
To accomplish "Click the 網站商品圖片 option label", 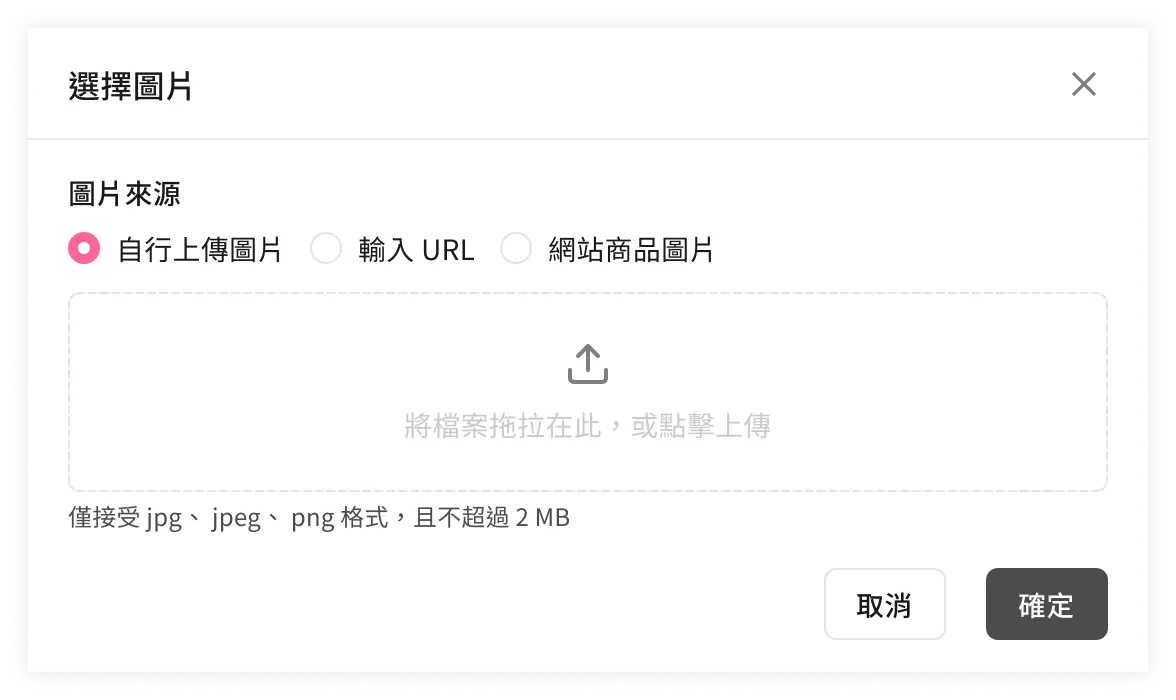I will coord(631,250).
